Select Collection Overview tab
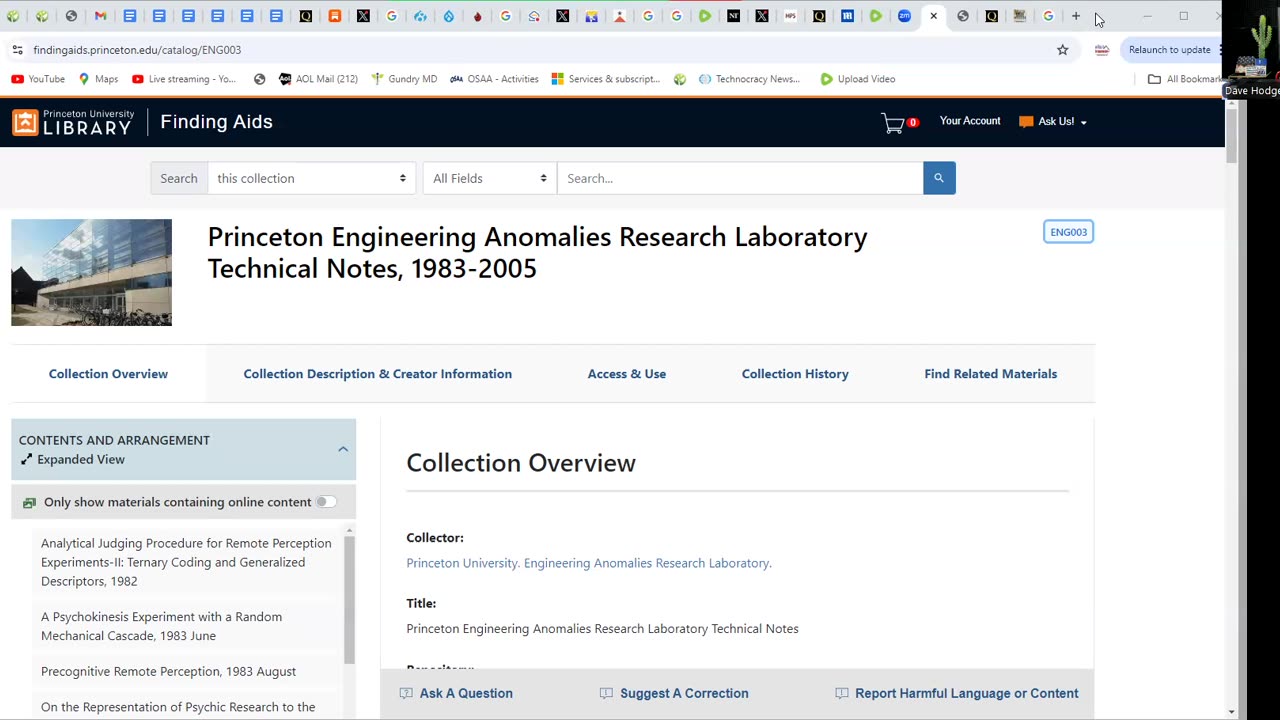 coord(108,374)
